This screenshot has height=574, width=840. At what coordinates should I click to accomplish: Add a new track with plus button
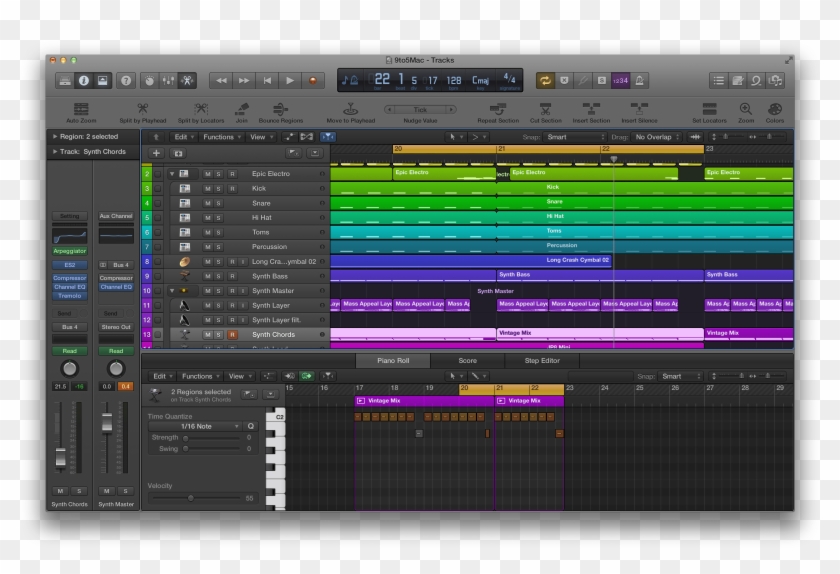pyautogui.click(x=156, y=153)
